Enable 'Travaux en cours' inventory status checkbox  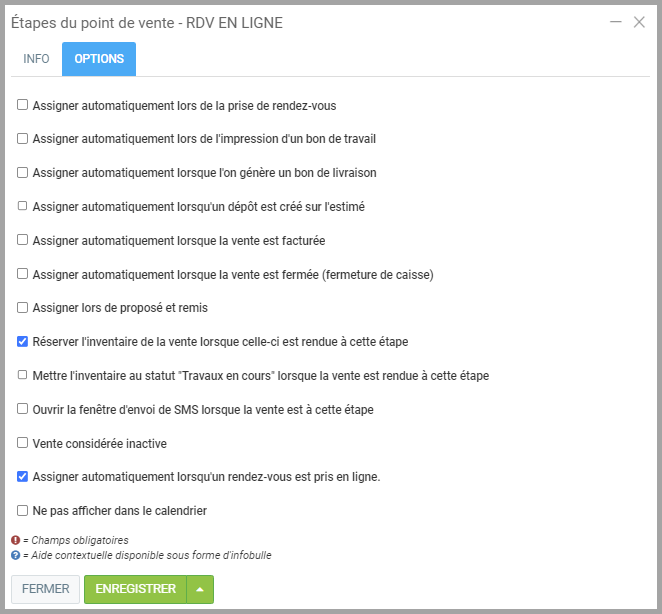(x=23, y=375)
